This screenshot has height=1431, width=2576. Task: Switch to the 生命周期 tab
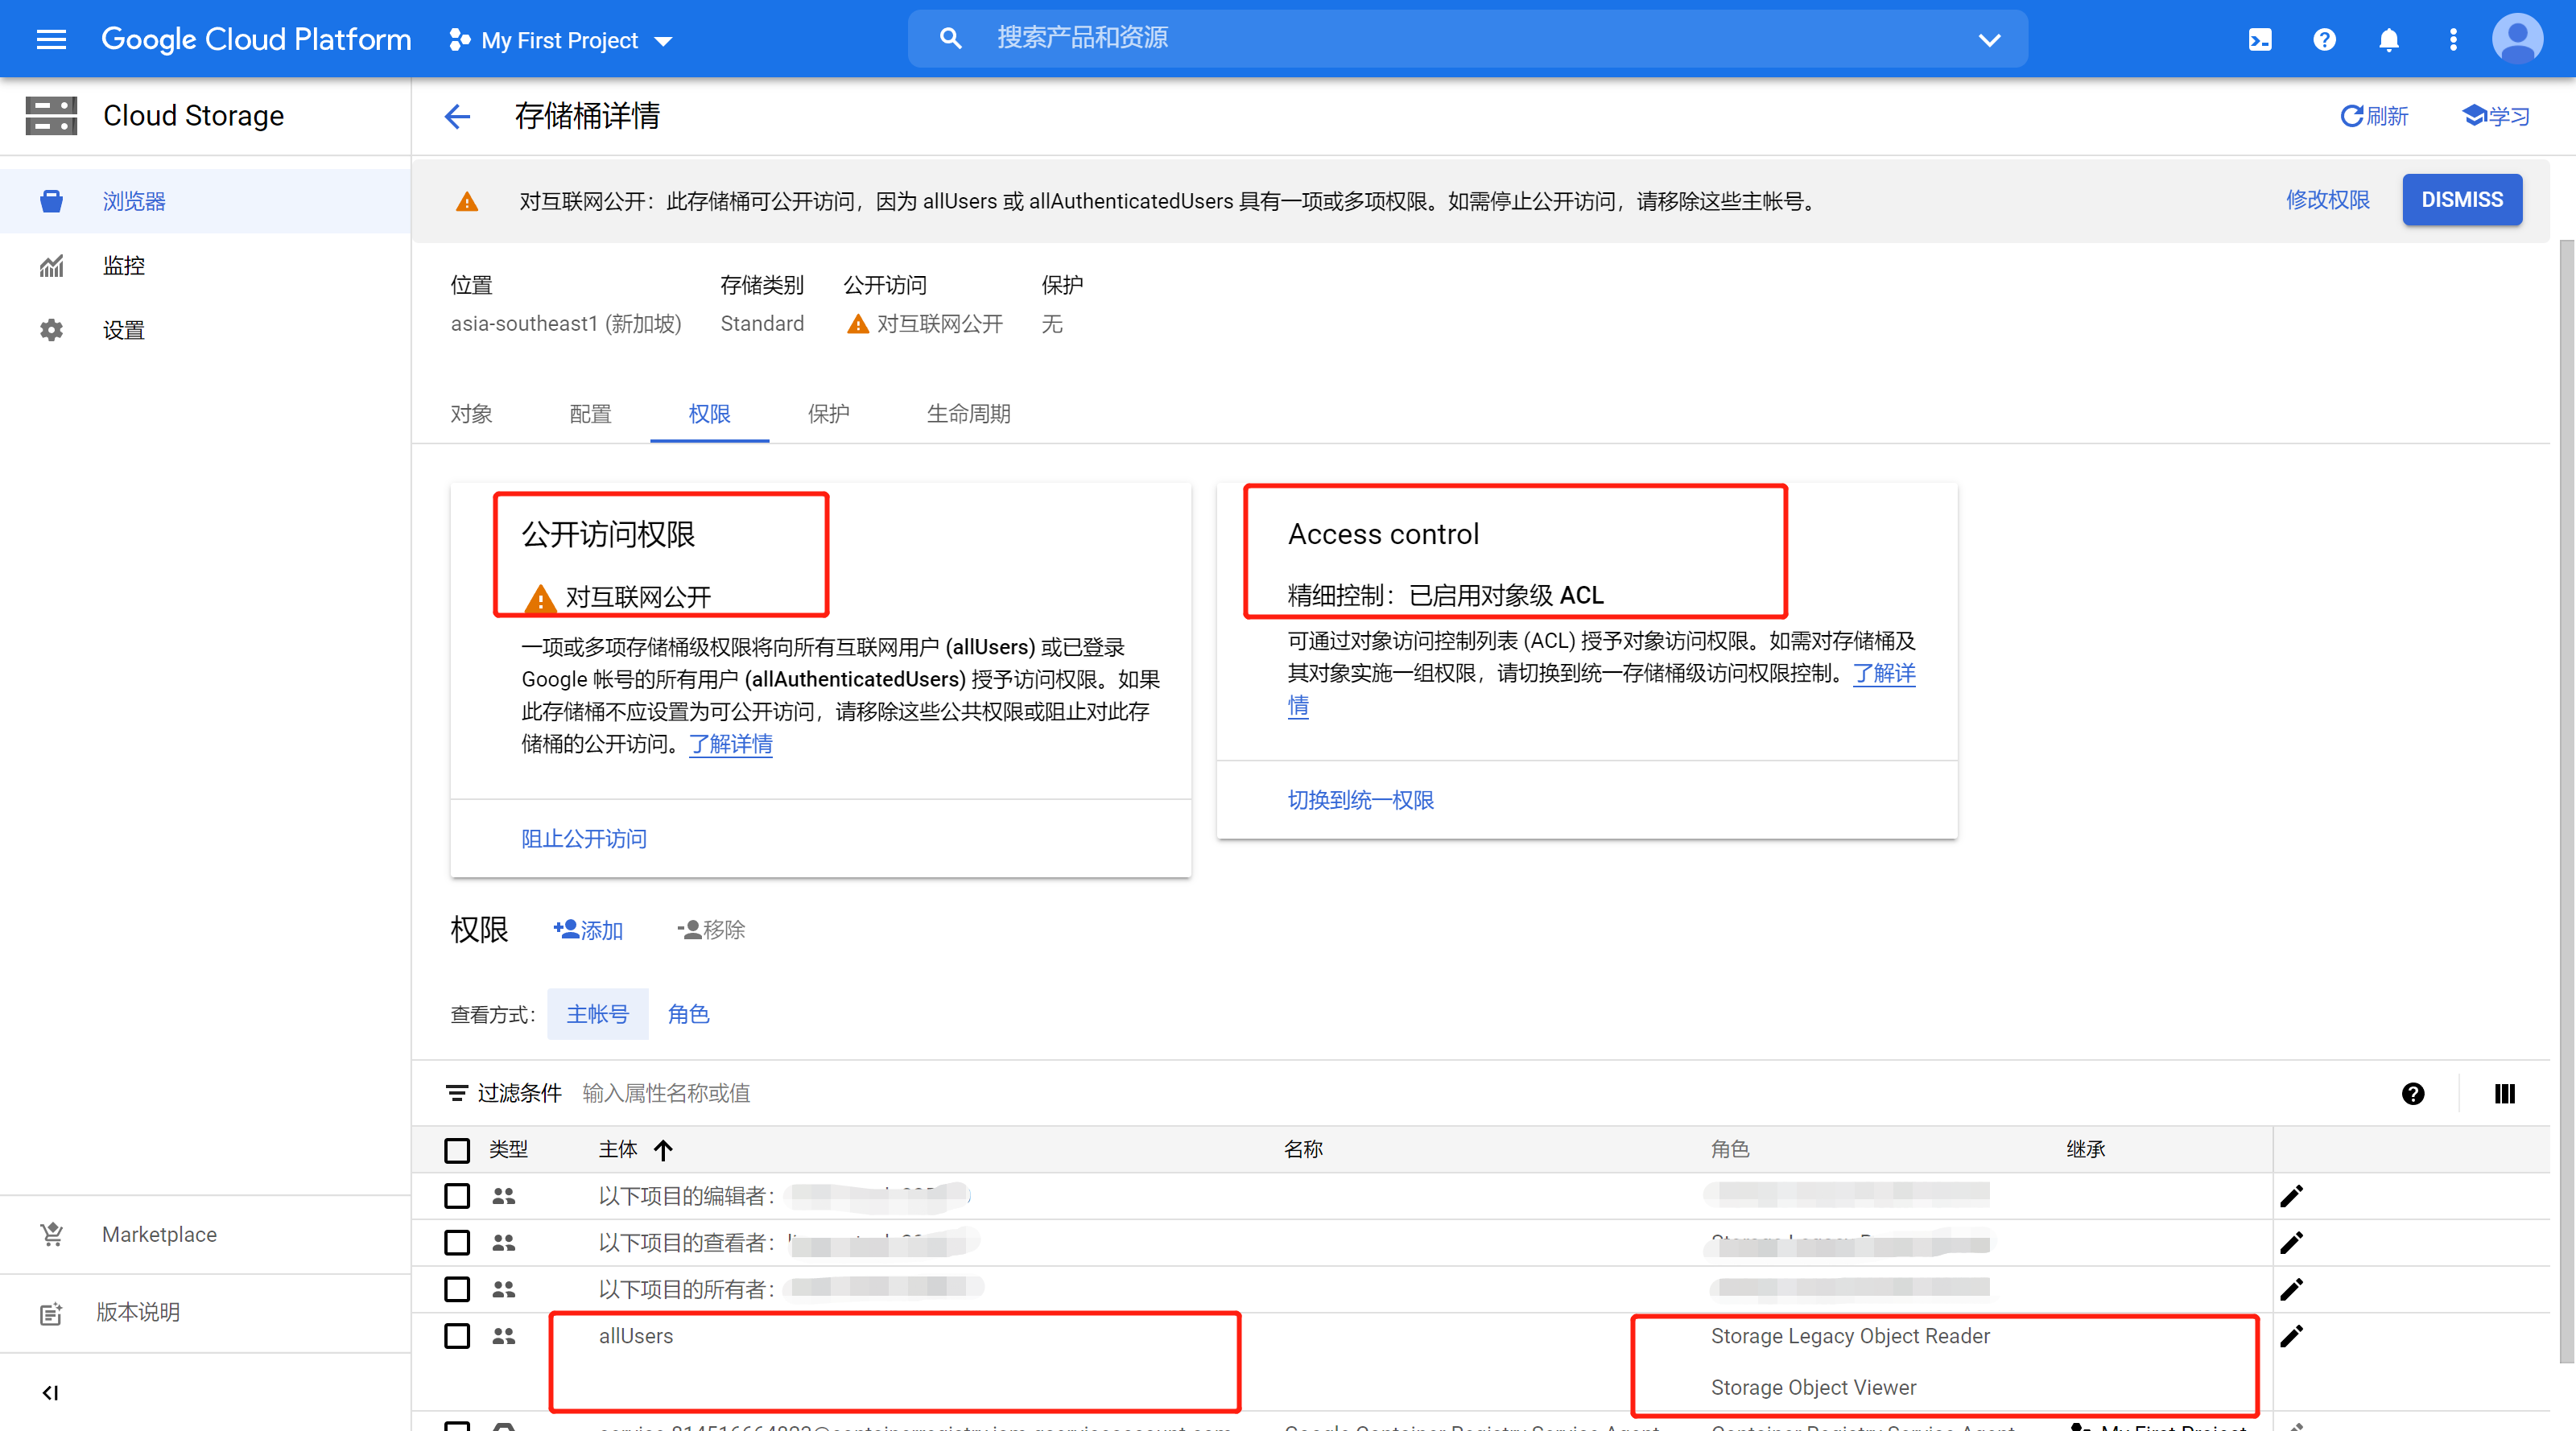(967, 413)
